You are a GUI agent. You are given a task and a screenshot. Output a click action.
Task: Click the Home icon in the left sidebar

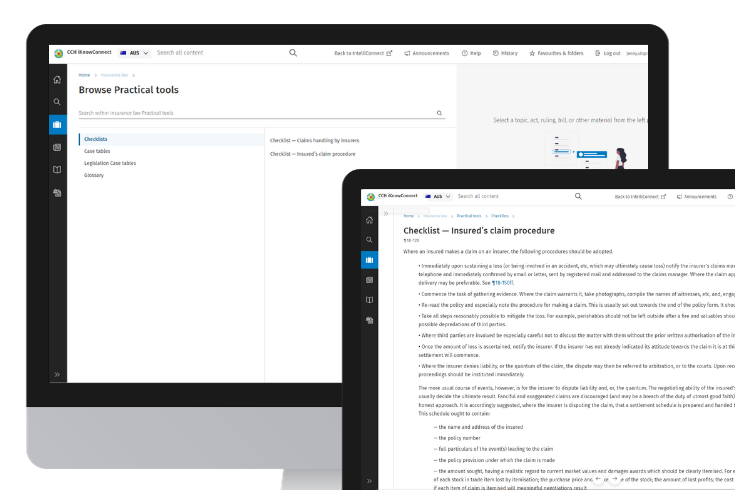click(57, 79)
